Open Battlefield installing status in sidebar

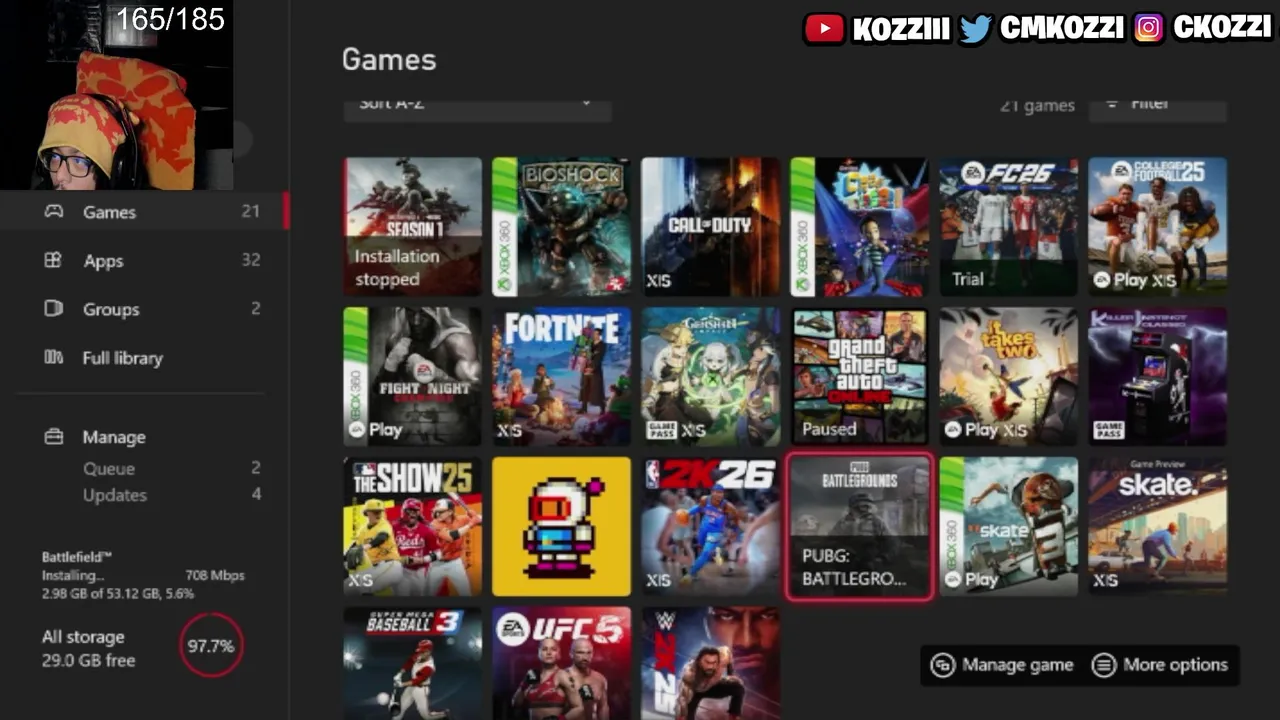tap(143, 575)
